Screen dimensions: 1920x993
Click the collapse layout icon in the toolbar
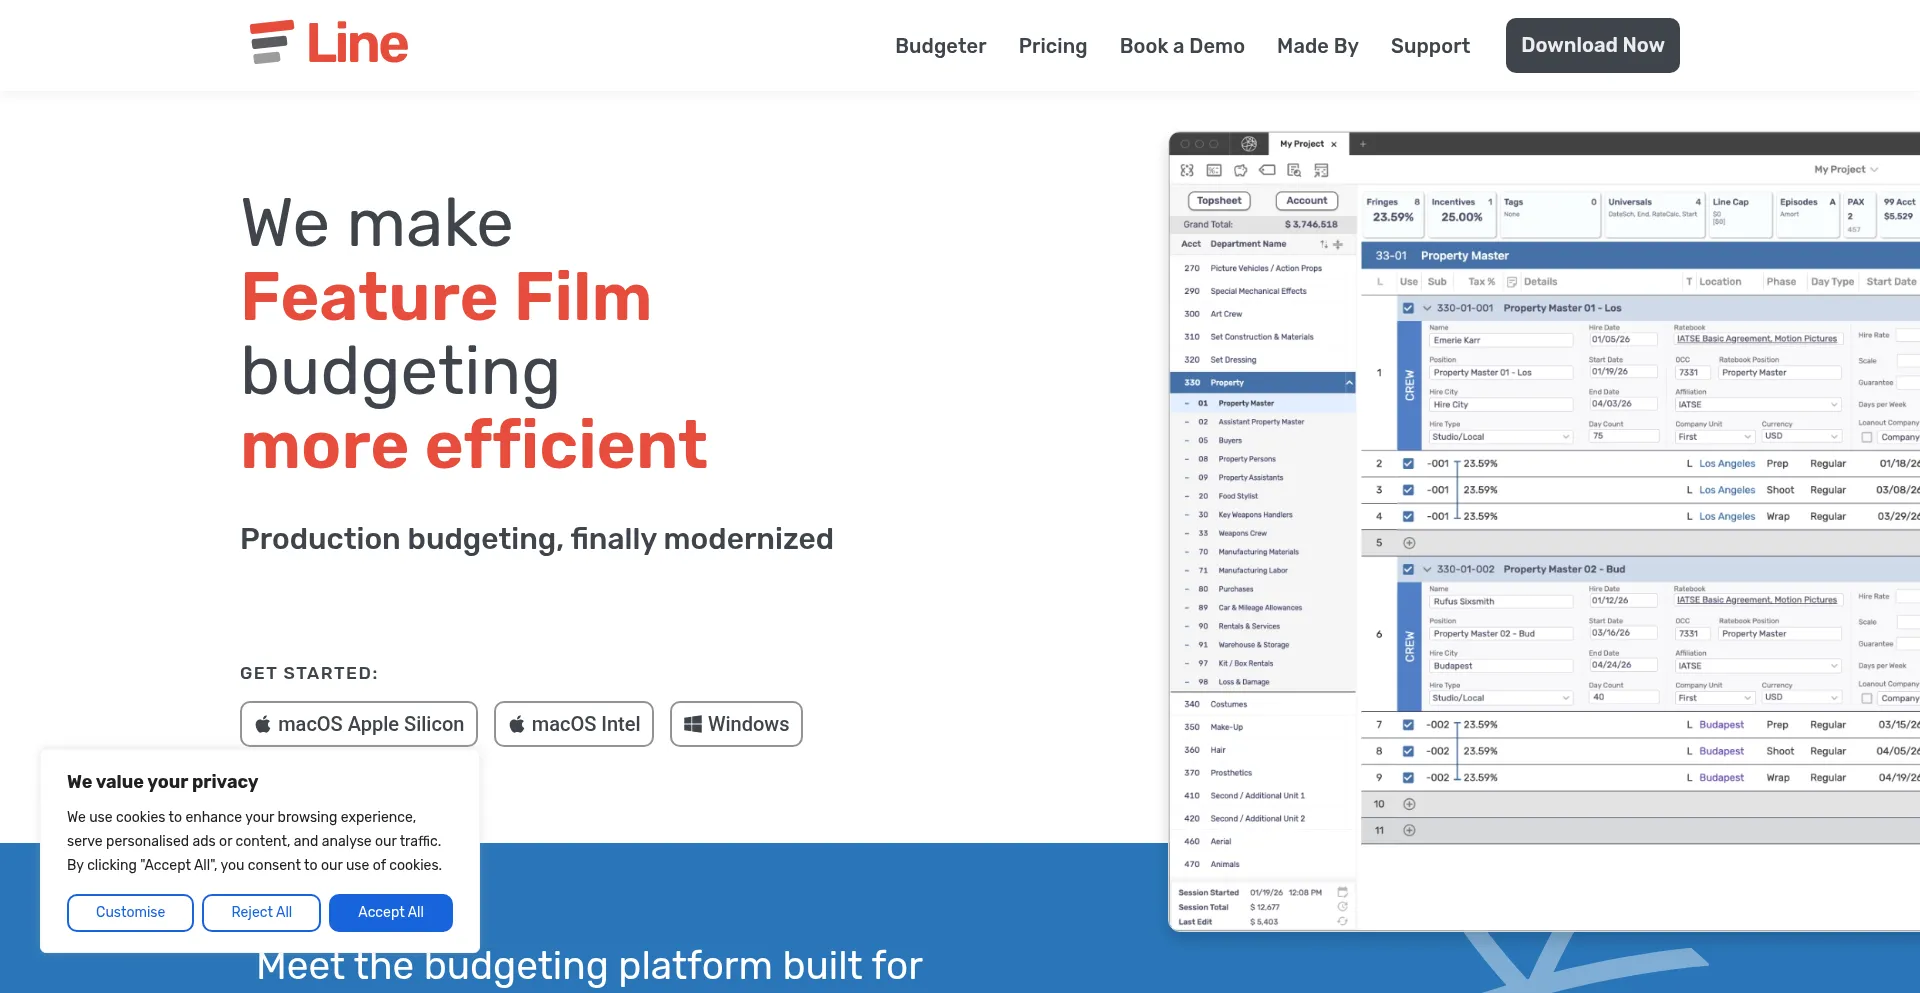1321,170
